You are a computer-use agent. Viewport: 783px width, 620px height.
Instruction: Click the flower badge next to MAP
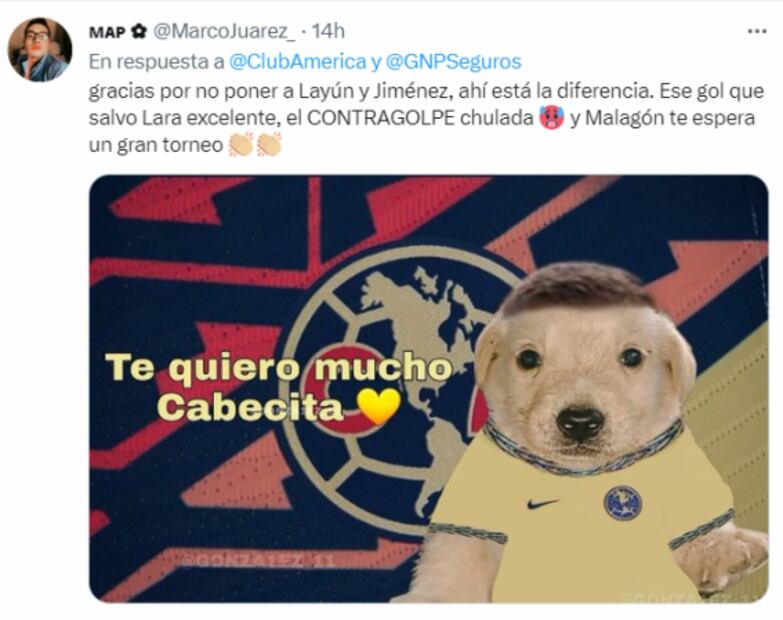click(138, 32)
